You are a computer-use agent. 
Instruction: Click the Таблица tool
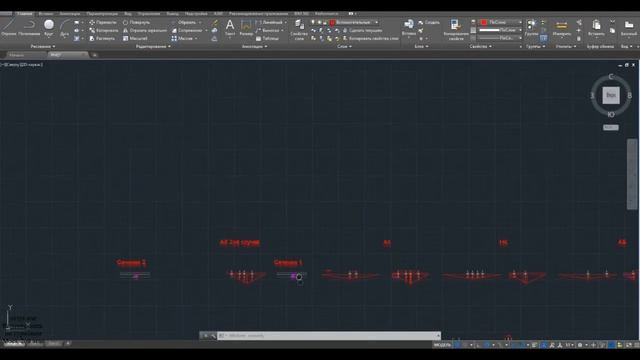pos(267,38)
